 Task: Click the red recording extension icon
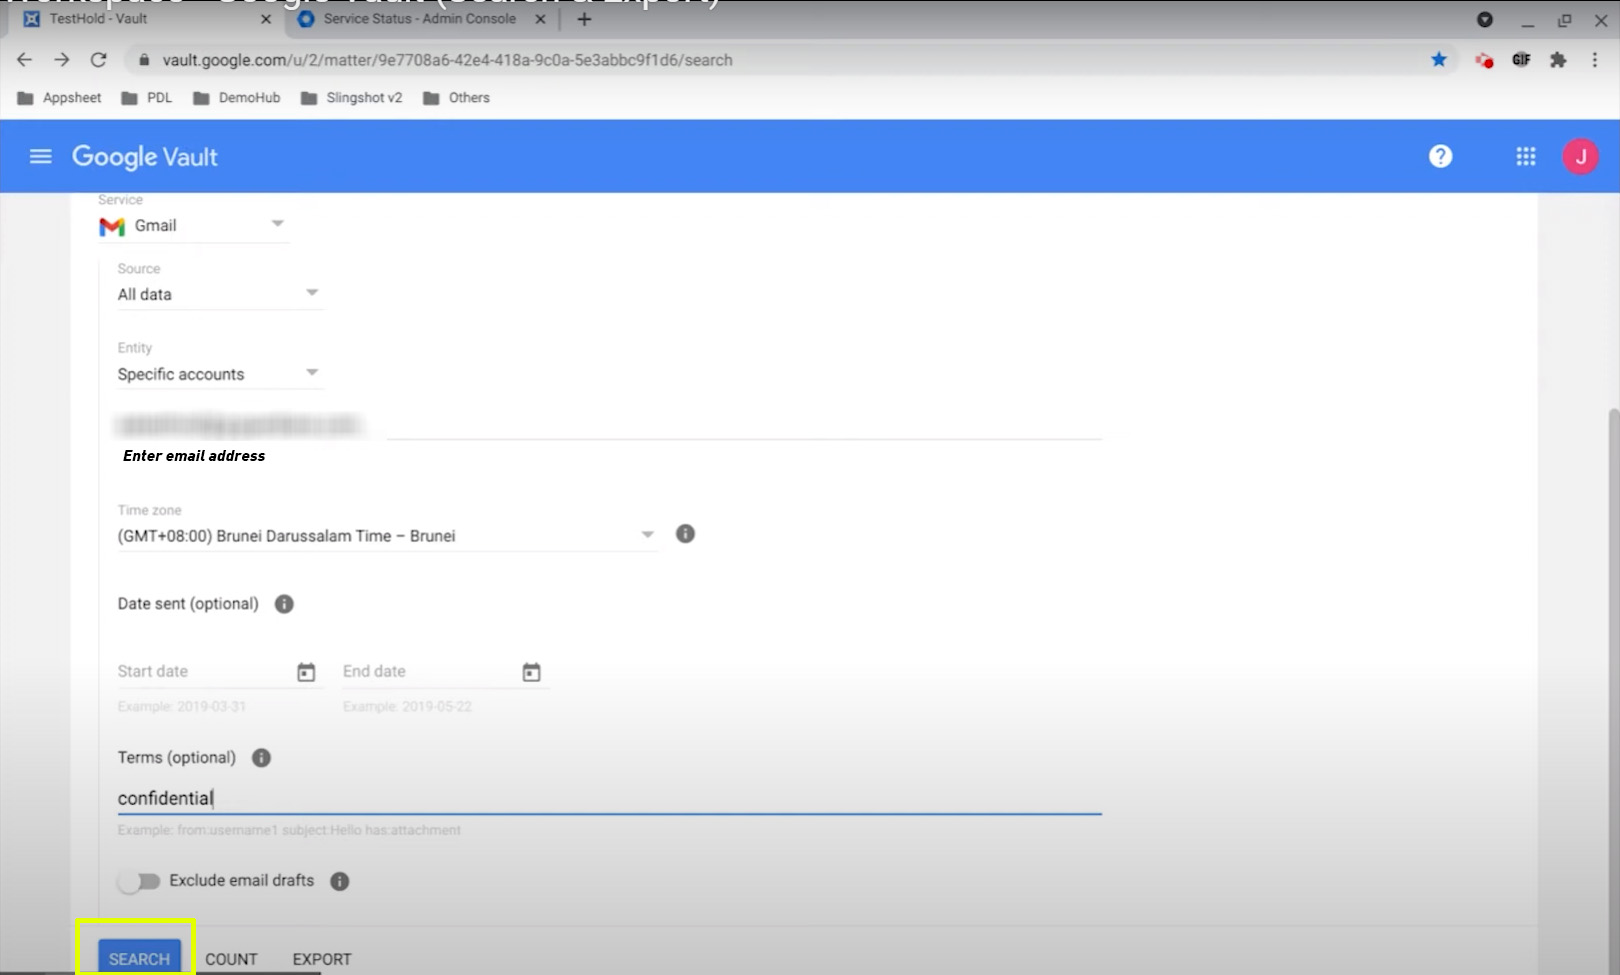tap(1484, 60)
